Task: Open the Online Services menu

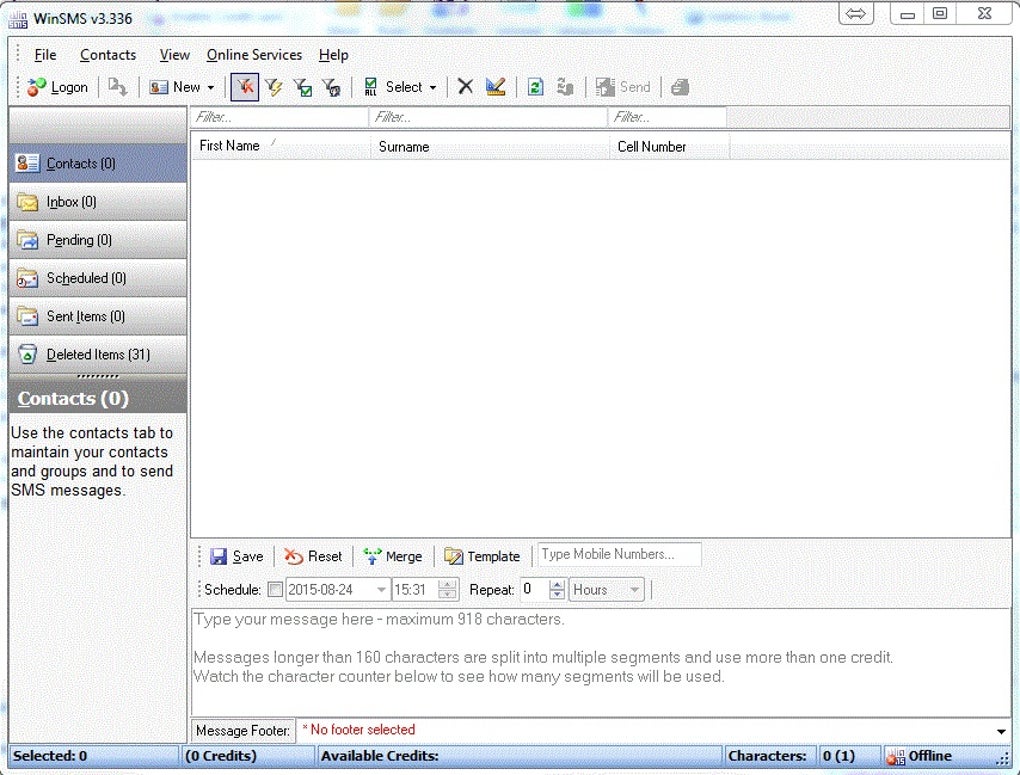Action: coord(254,55)
